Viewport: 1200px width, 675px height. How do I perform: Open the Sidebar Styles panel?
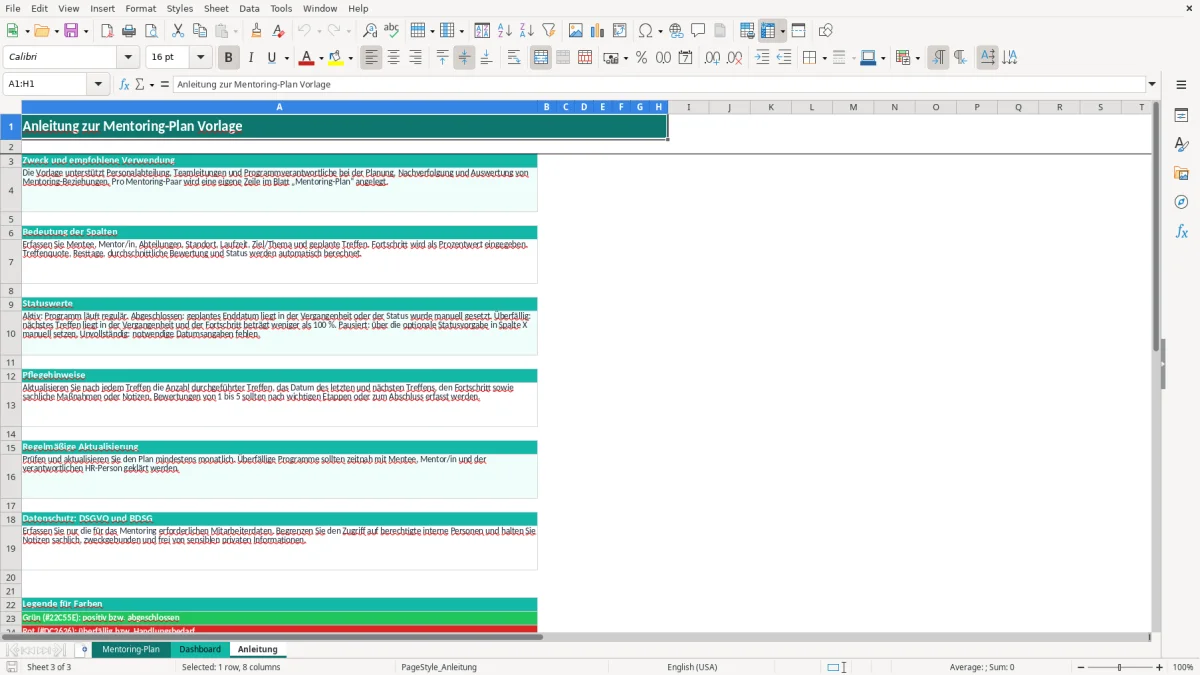coord(1181,144)
